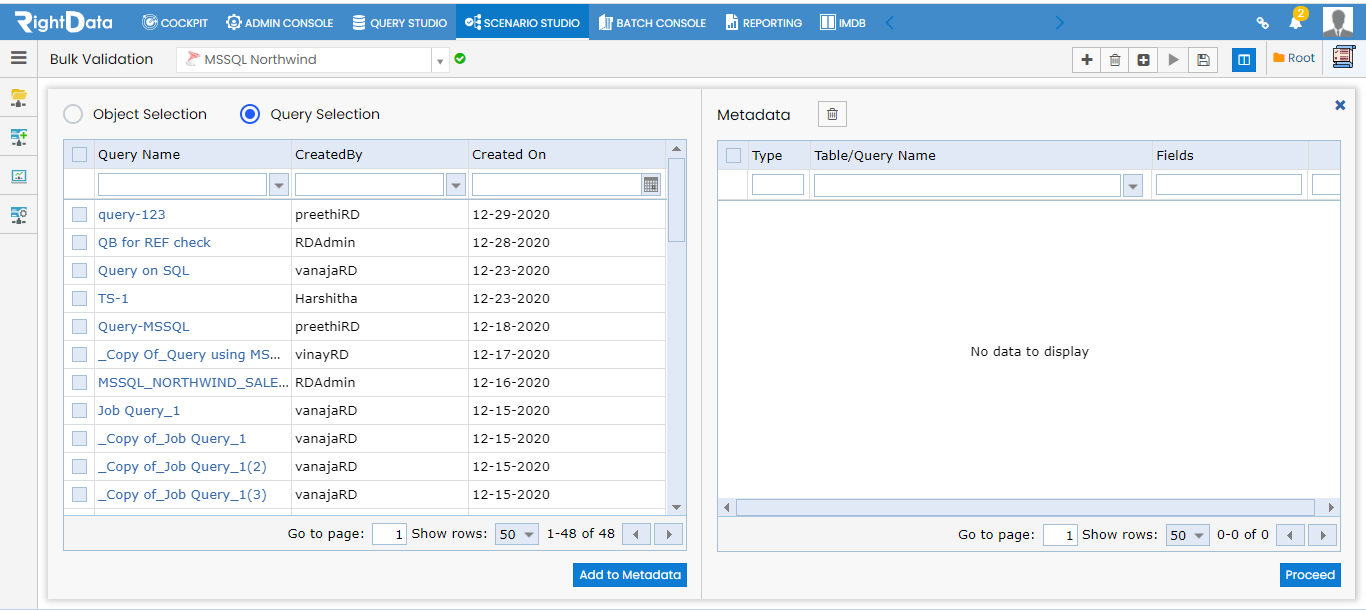Click the calendar icon in Created On filter
This screenshot has width=1366, height=610.
(651, 184)
